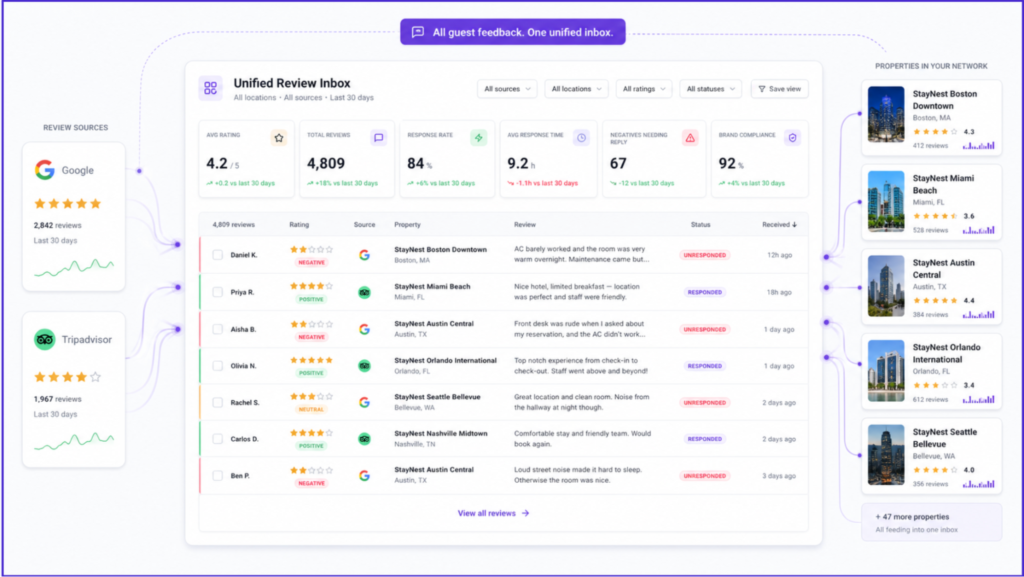Click the chat icon on Total Reviews card

click(379, 138)
